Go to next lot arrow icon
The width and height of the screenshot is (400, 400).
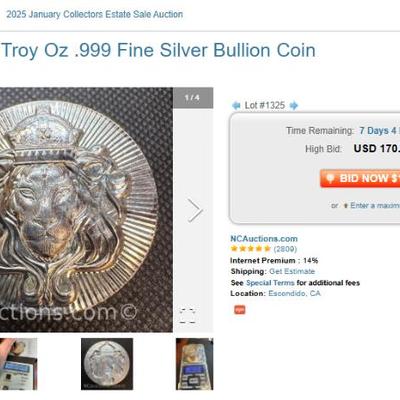tap(294, 106)
